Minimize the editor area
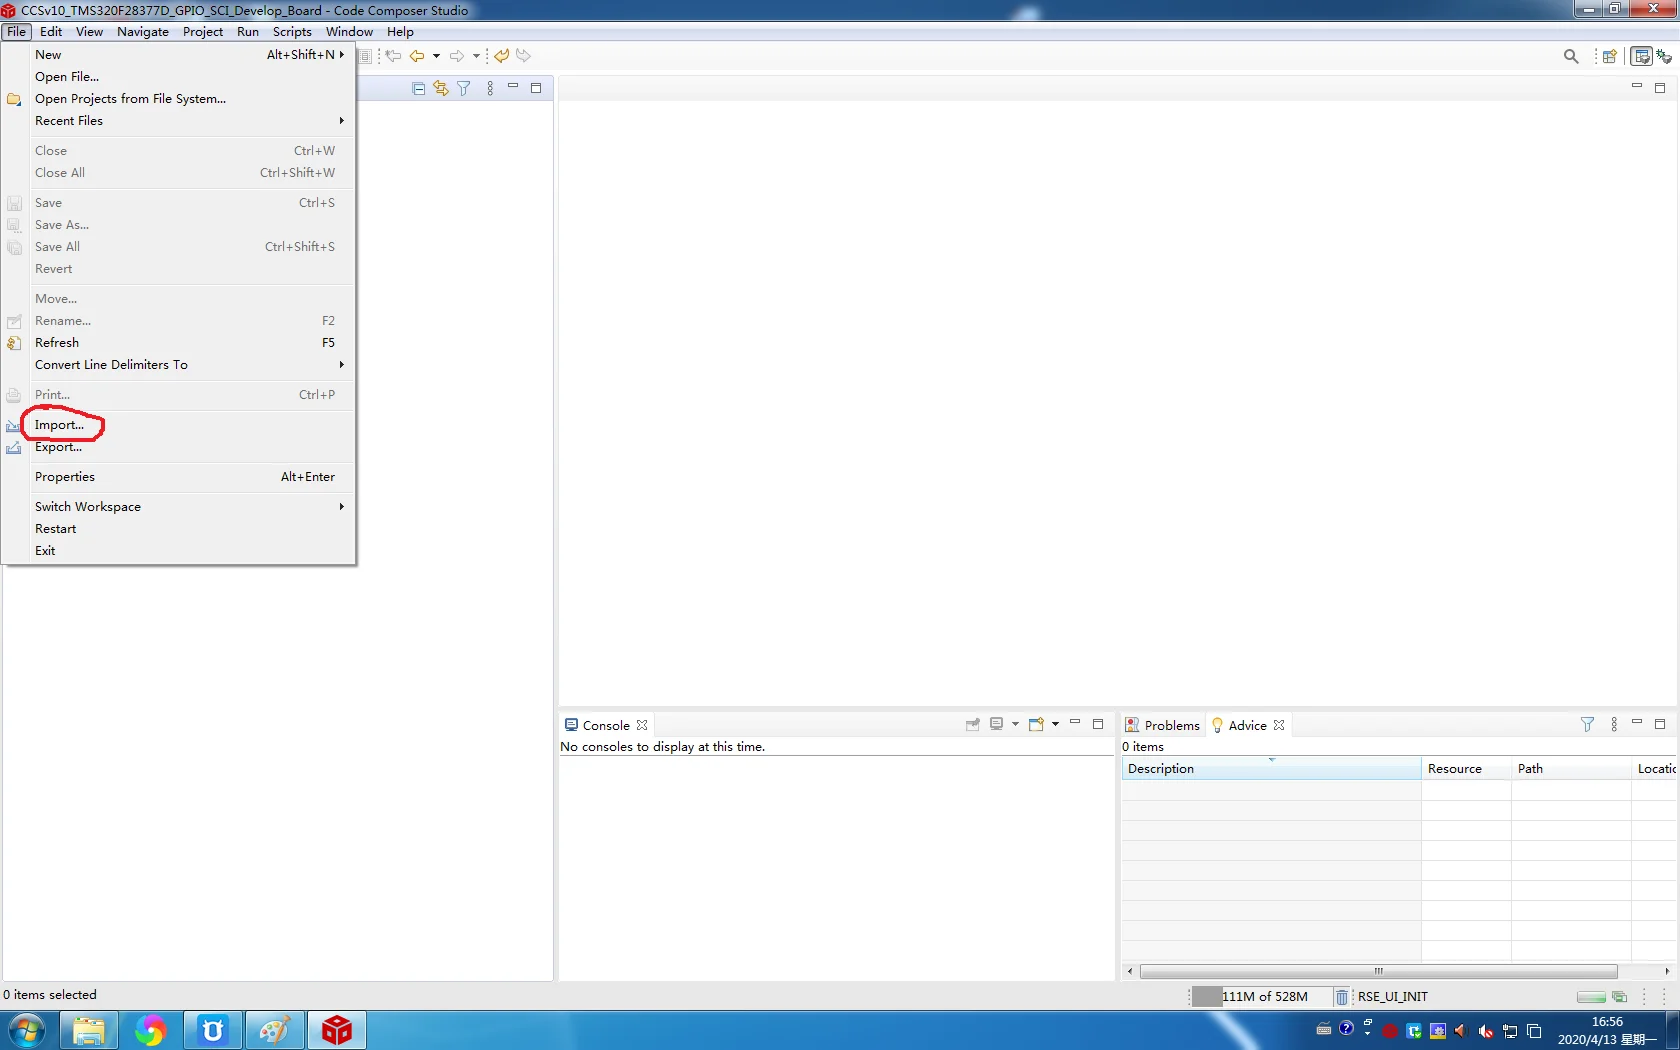 click(1637, 87)
